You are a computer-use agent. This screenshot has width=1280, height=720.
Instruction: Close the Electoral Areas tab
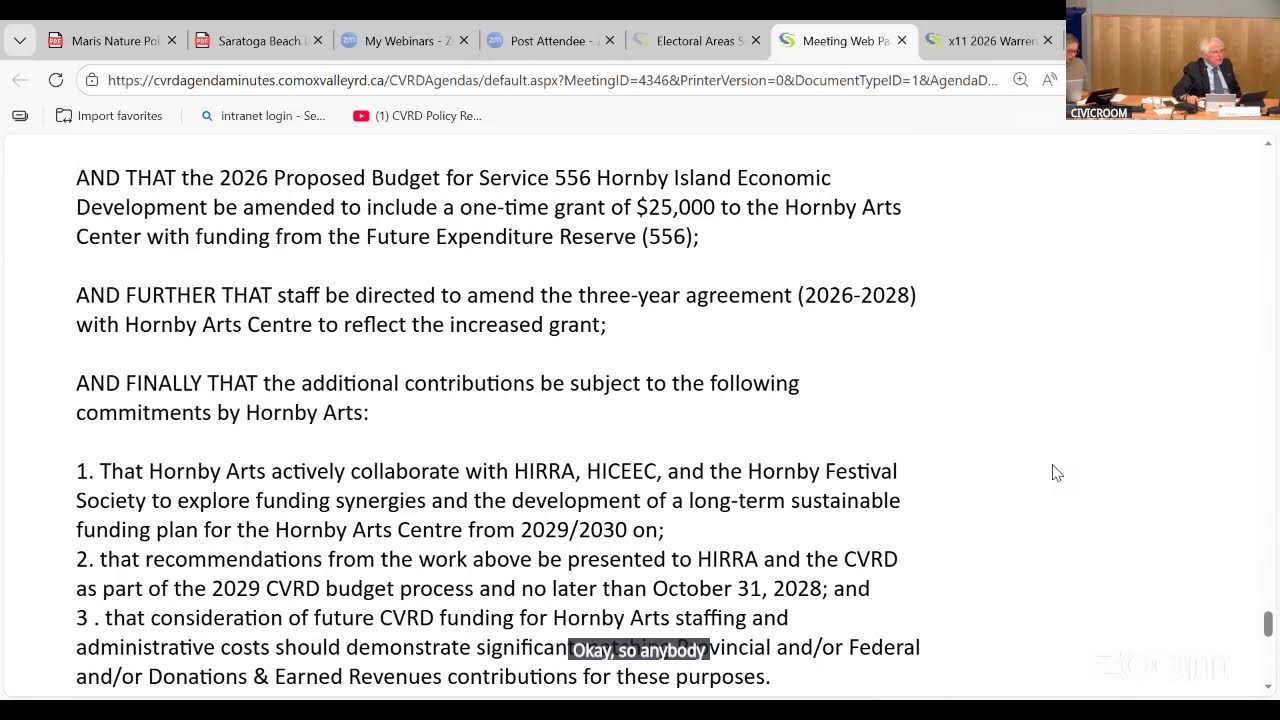pos(756,41)
